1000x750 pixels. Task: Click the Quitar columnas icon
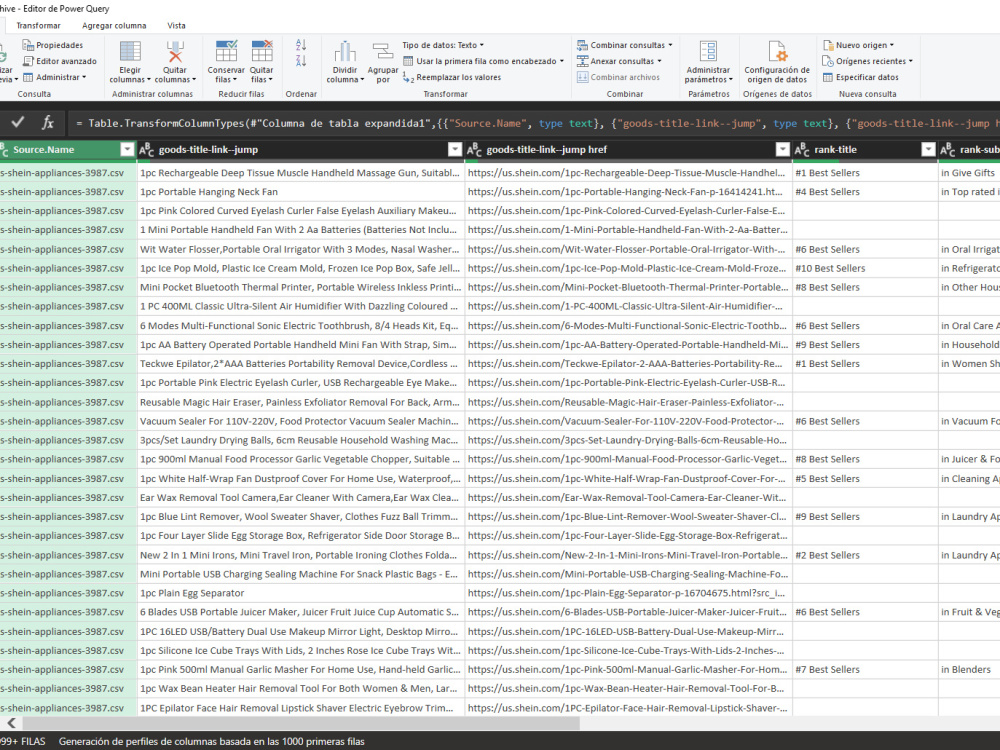[x=175, y=52]
